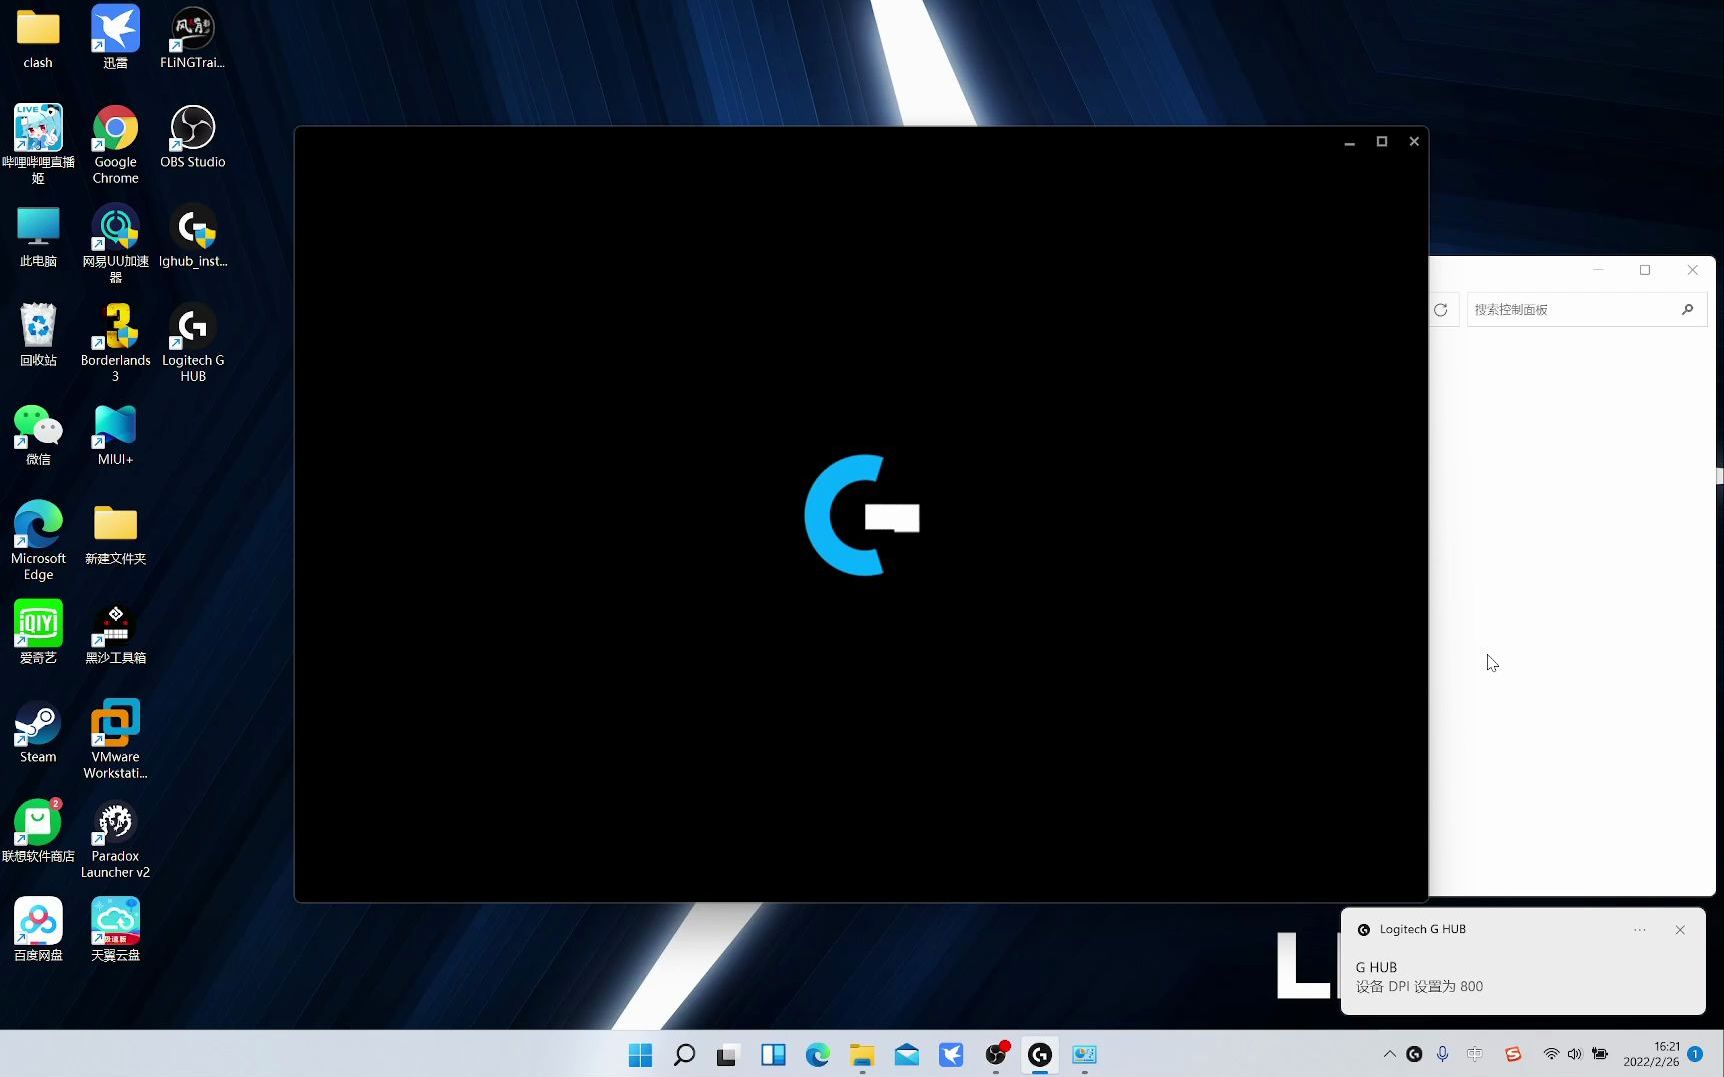
Task: Maximize the Control Panel window
Action: pyautogui.click(x=1645, y=270)
